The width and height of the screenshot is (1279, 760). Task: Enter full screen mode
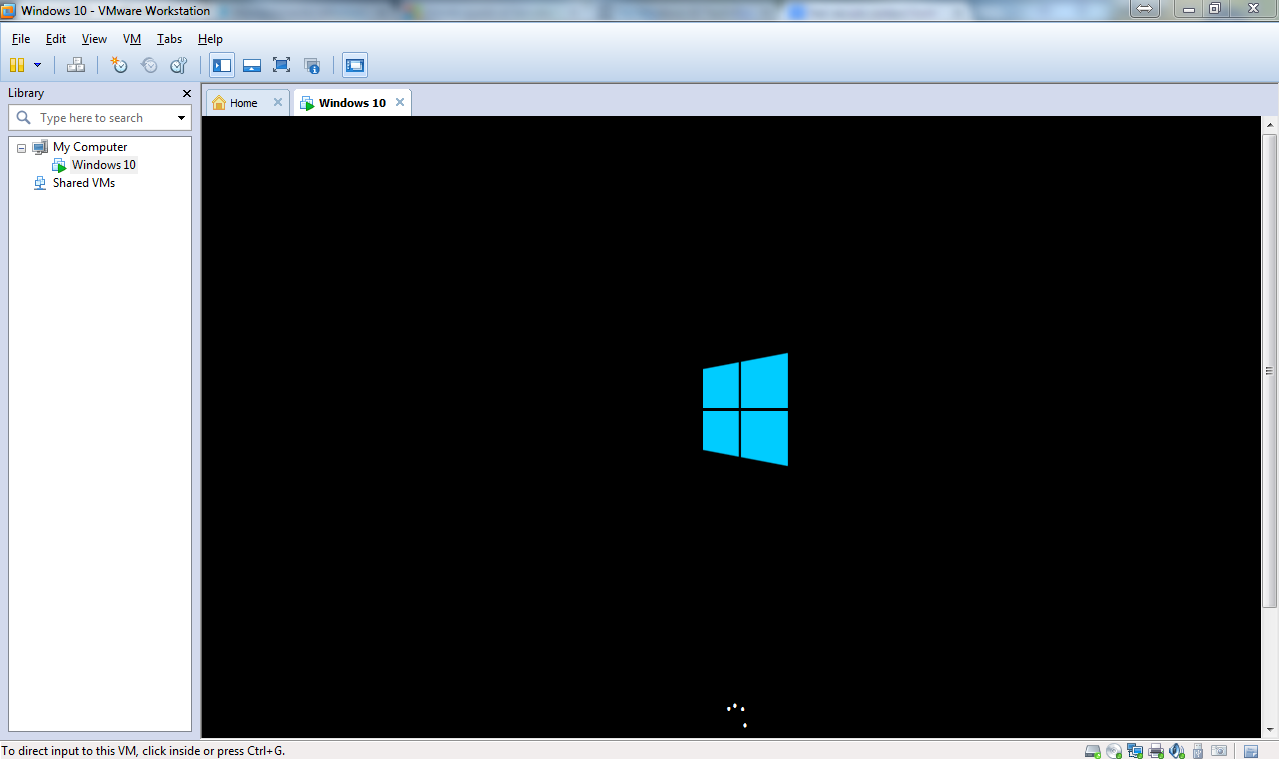(282, 65)
